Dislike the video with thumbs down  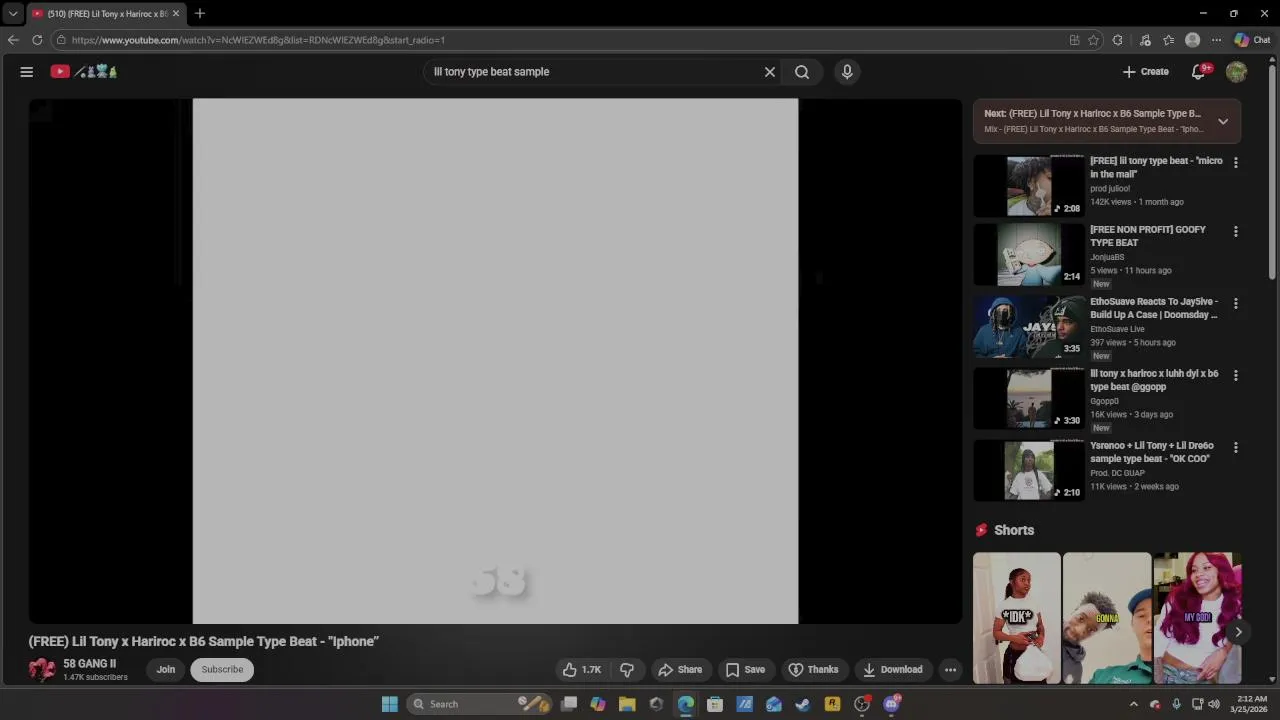click(627, 670)
